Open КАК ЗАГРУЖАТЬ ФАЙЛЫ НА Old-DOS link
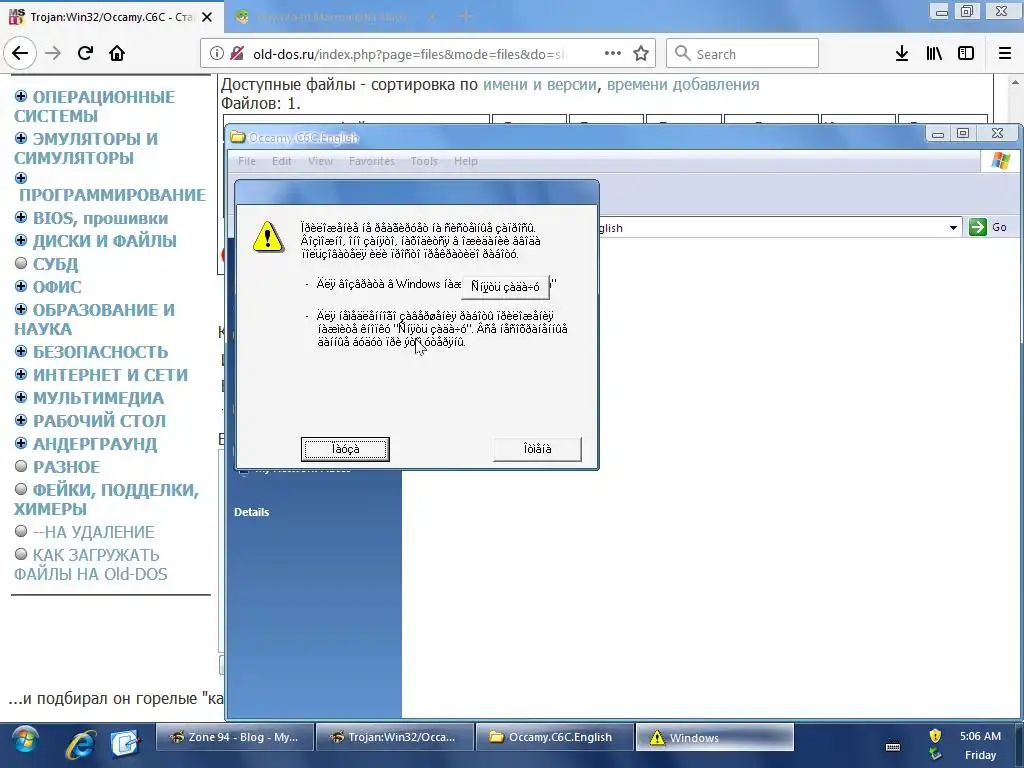The image size is (1024, 768). [x=91, y=564]
